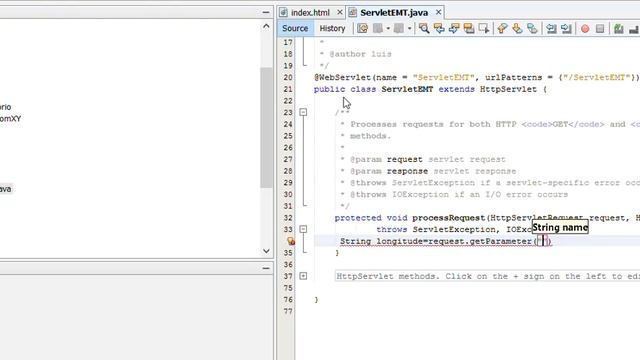Switch to the index.html editor tab
This screenshot has height=360, width=640.
(310, 13)
